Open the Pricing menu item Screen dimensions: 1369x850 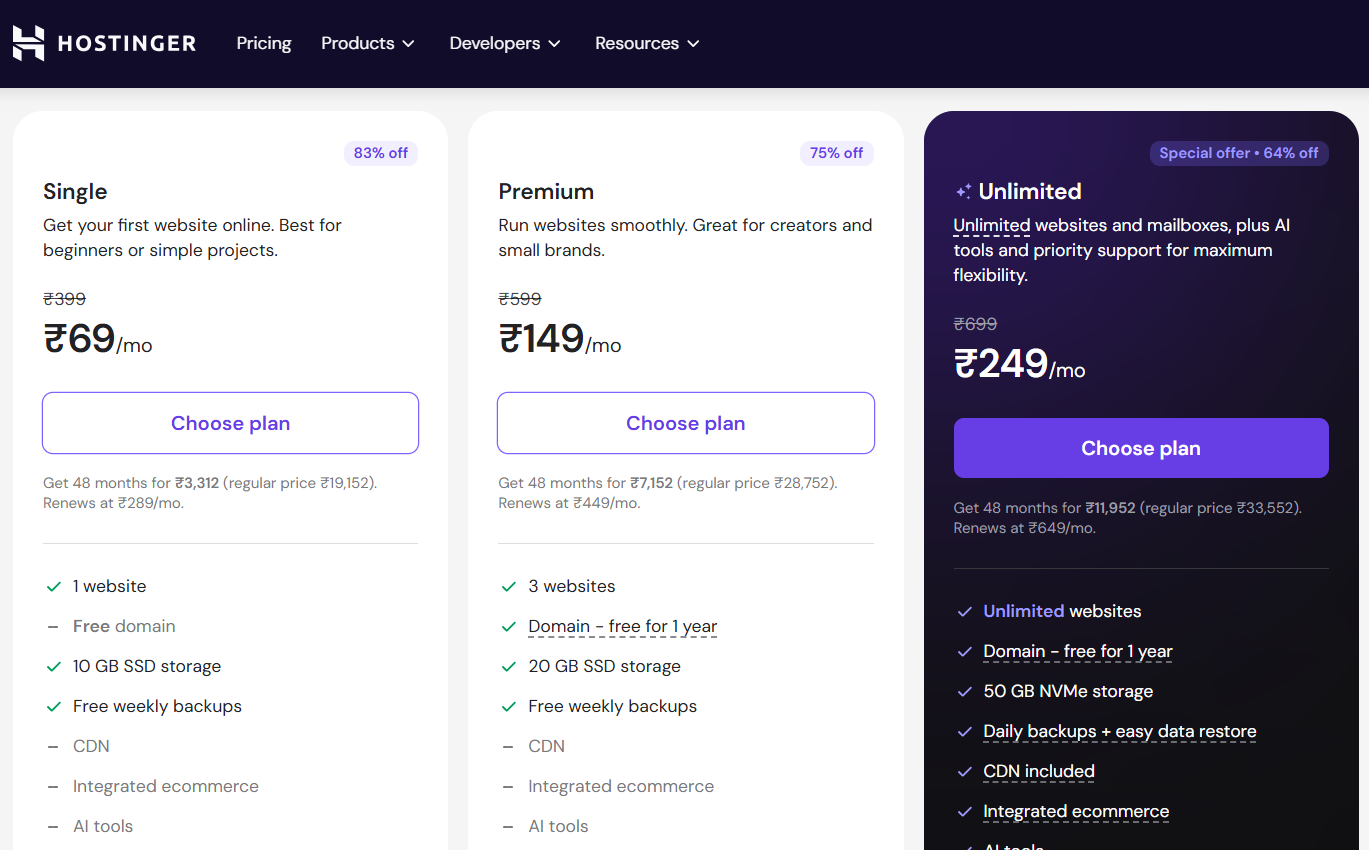tap(264, 43)
